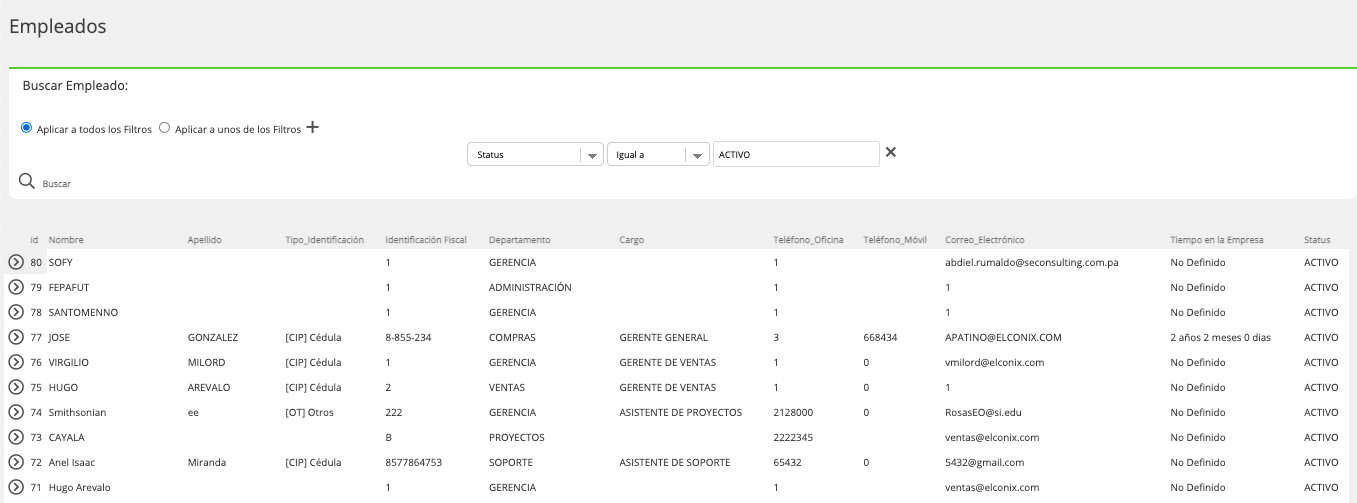Screen dimensions: 1357x503
Task: Sort by the Status column header
Action: click(1317, 240)
